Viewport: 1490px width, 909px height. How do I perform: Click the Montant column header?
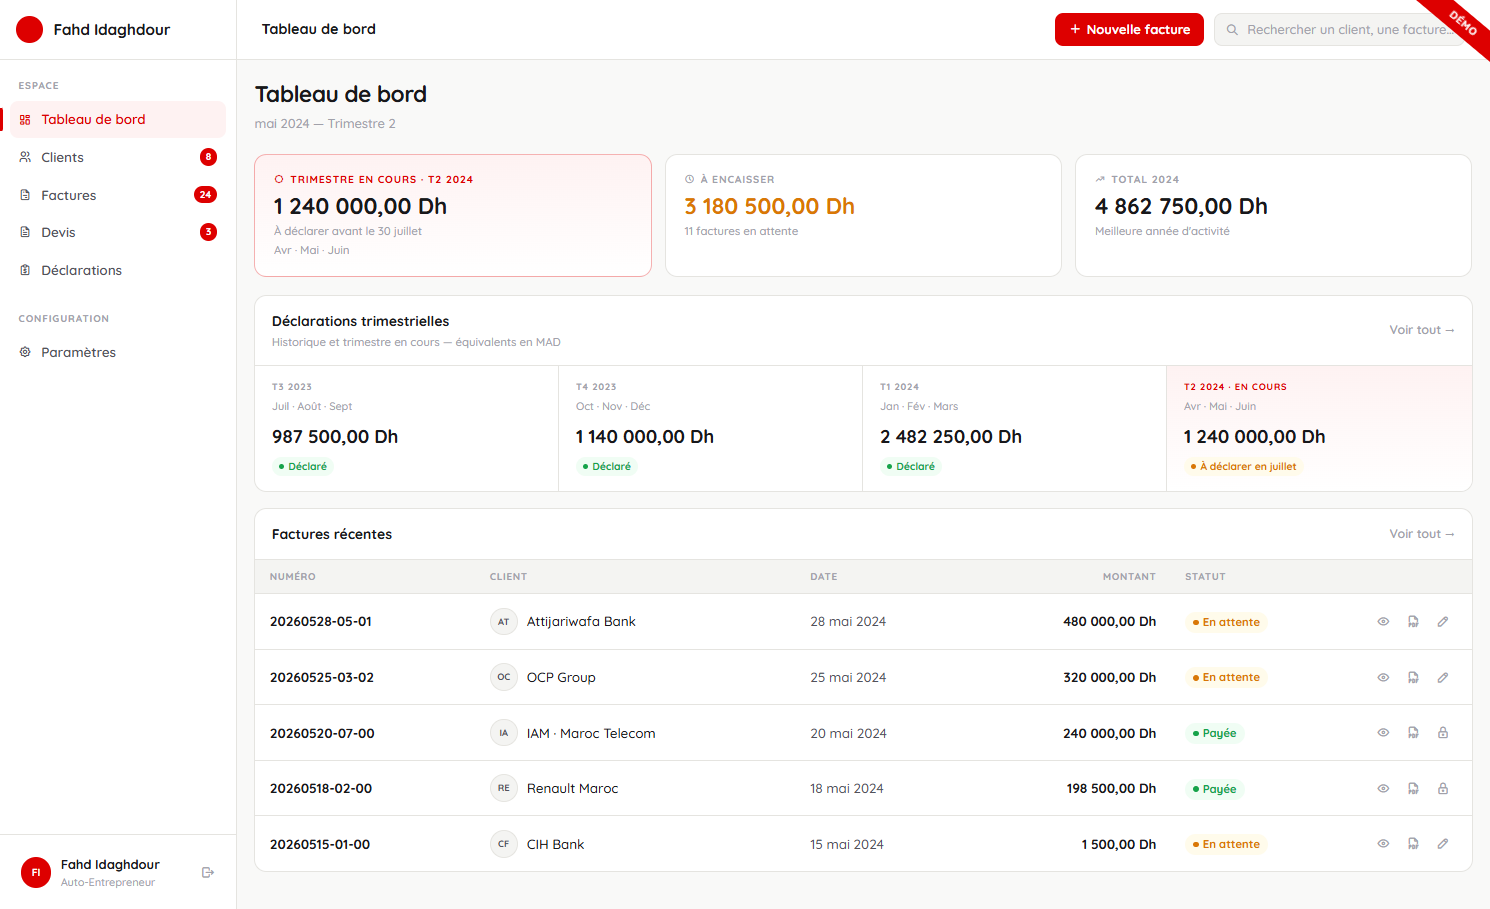click(x=1129, y=577)
